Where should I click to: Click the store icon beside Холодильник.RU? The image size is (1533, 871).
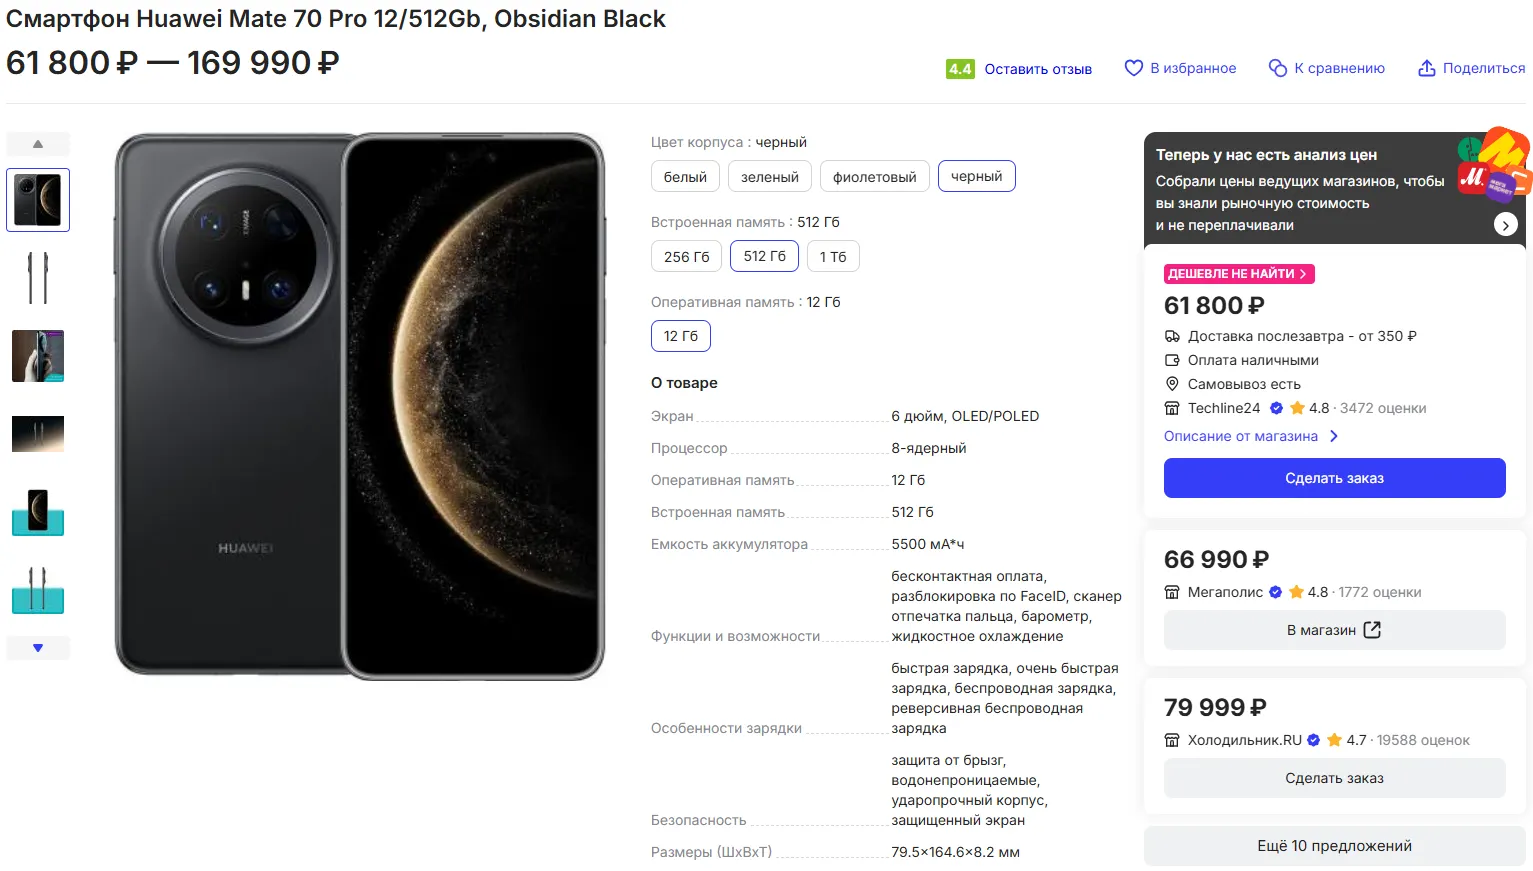[1172, 740]
